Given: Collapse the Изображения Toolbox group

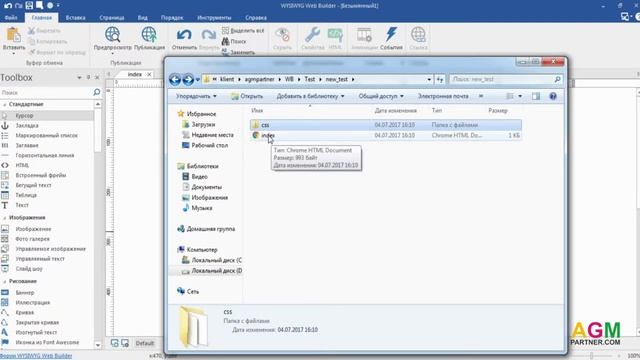Looking at the screenshot, I should coord(5,218).
